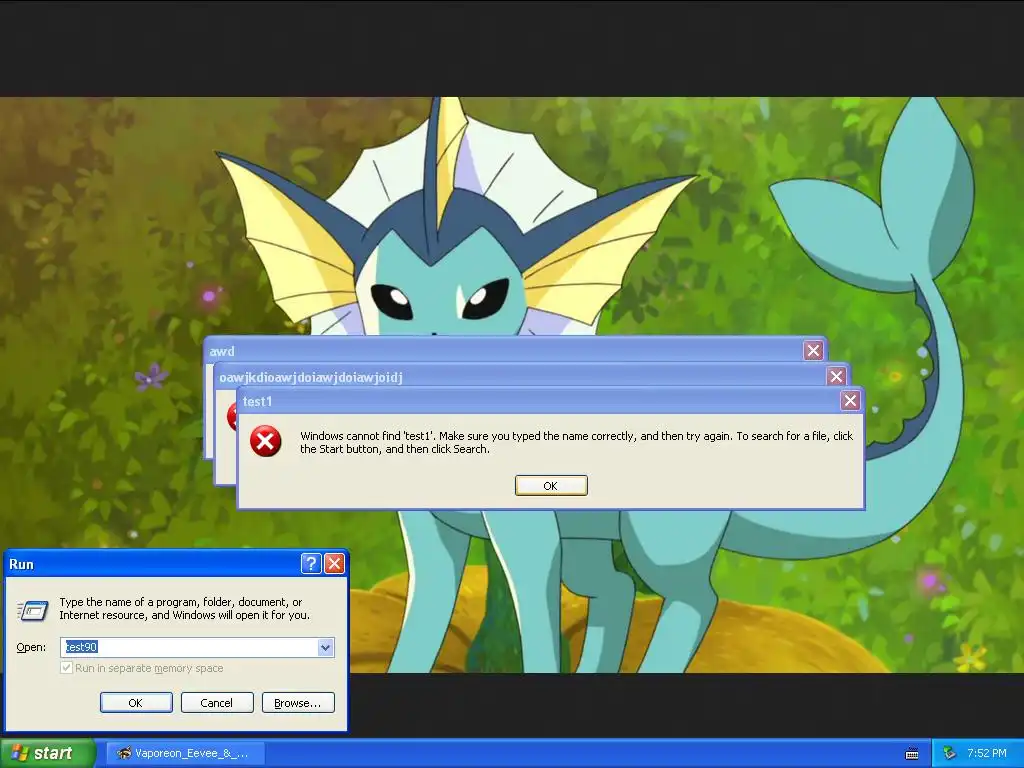Image resolution: width=1024 pixels, height=768 pixels.
Task: Close the oawjkdioawjdoiawjdoiawjoidj error window
Action: [x=836, y=376]
